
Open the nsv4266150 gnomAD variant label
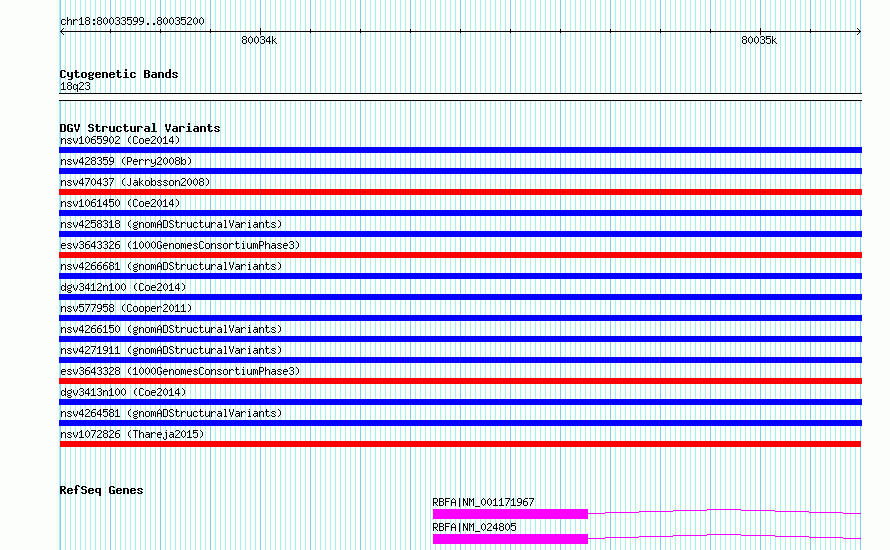coord(171,329)
